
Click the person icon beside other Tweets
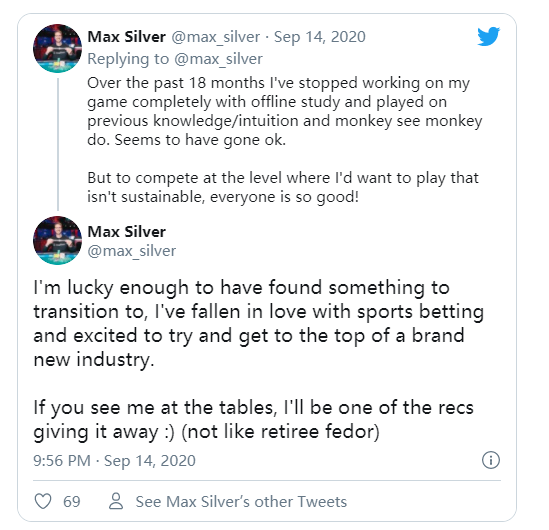116,501
